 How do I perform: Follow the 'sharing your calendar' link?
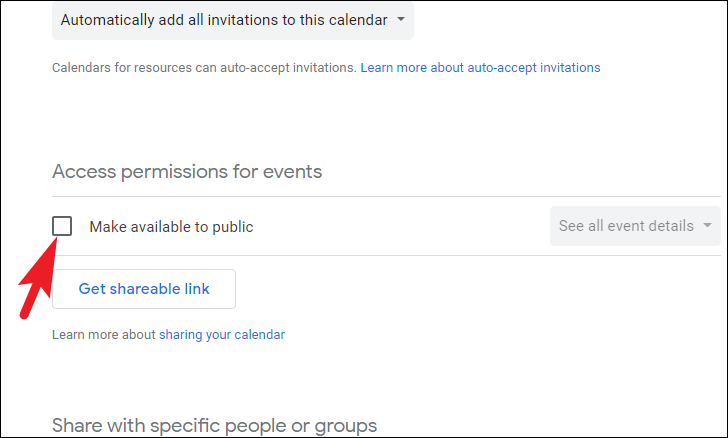(222, 335)
